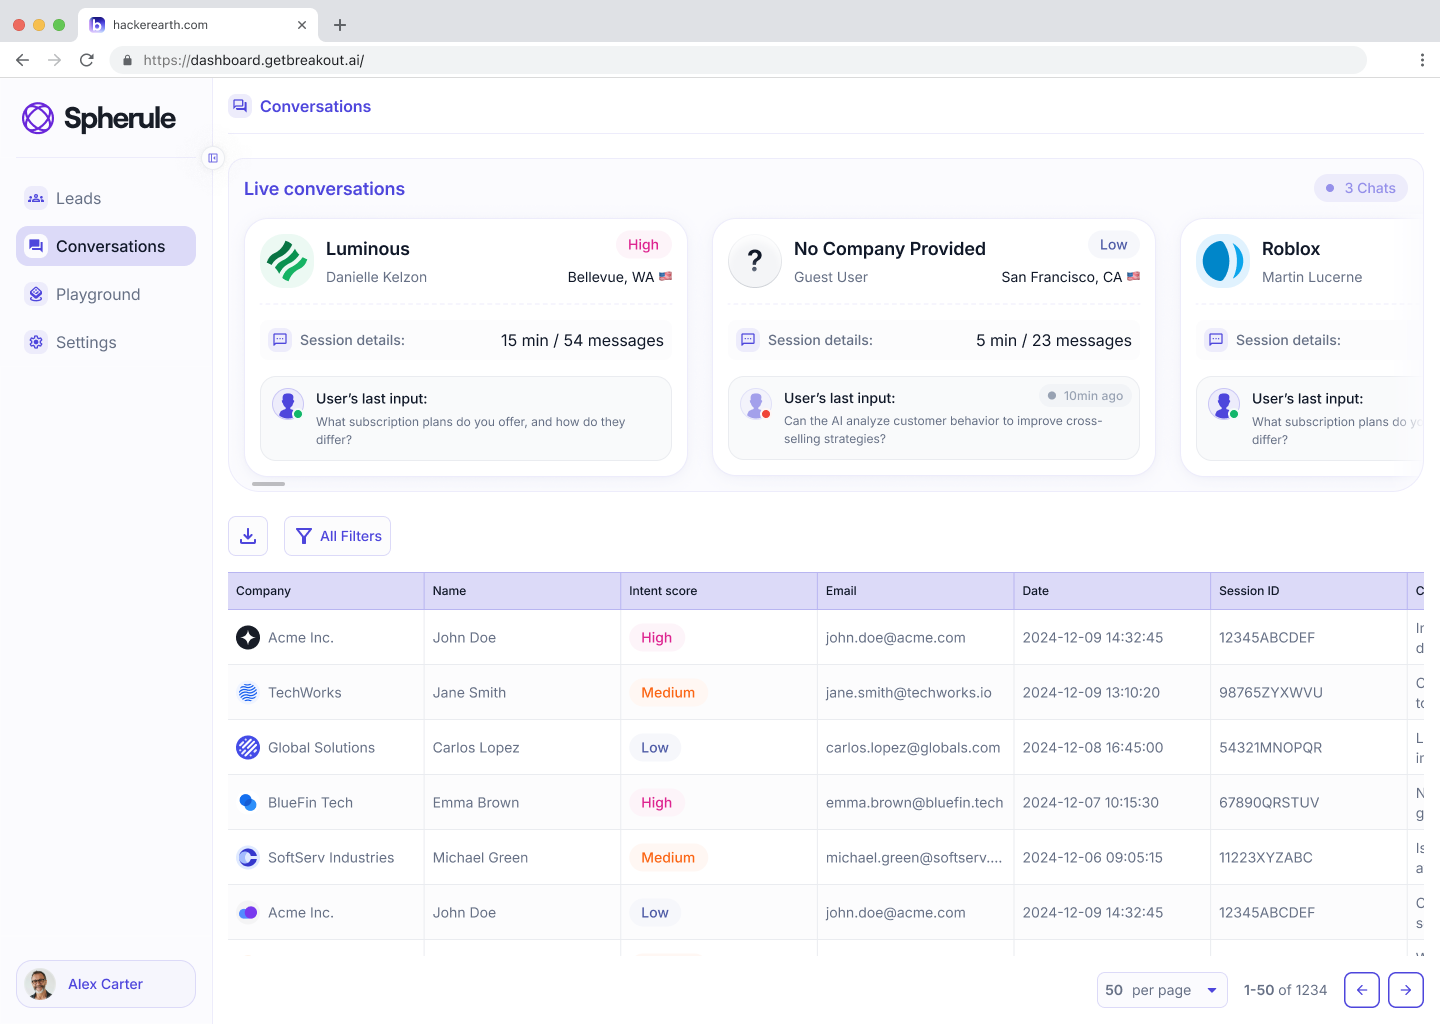Open the browser three-dot menu
This screenshot has width=1440, height=1024.
[1422, 60]
